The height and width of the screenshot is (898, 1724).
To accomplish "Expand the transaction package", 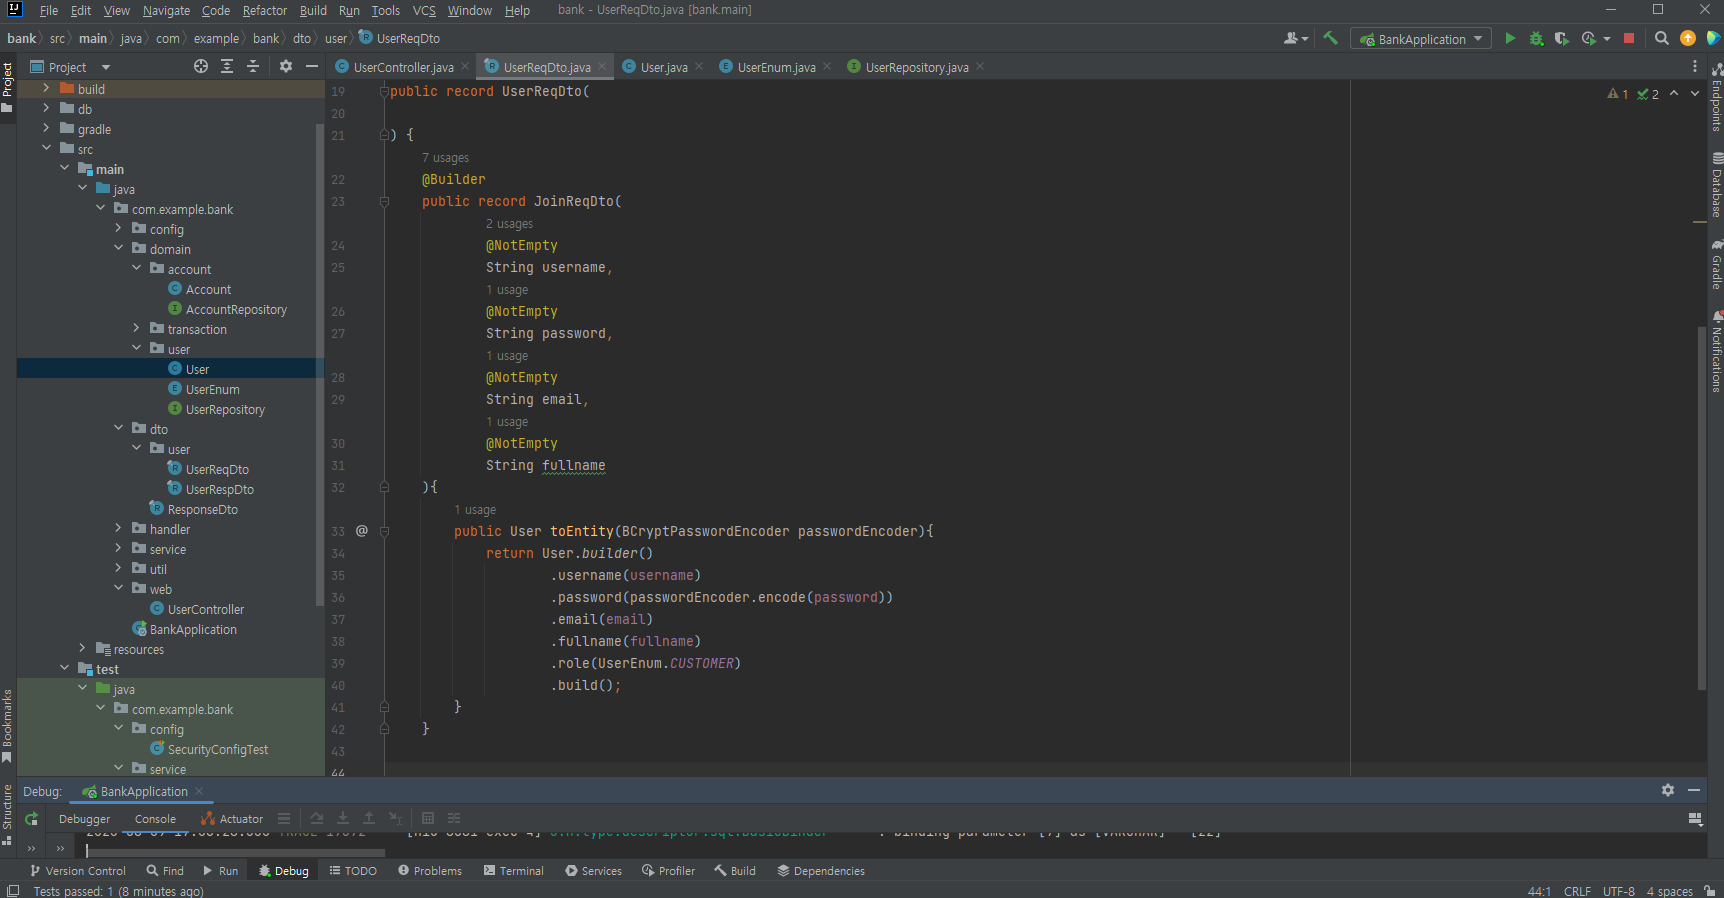I will click(x=136, y=329).
